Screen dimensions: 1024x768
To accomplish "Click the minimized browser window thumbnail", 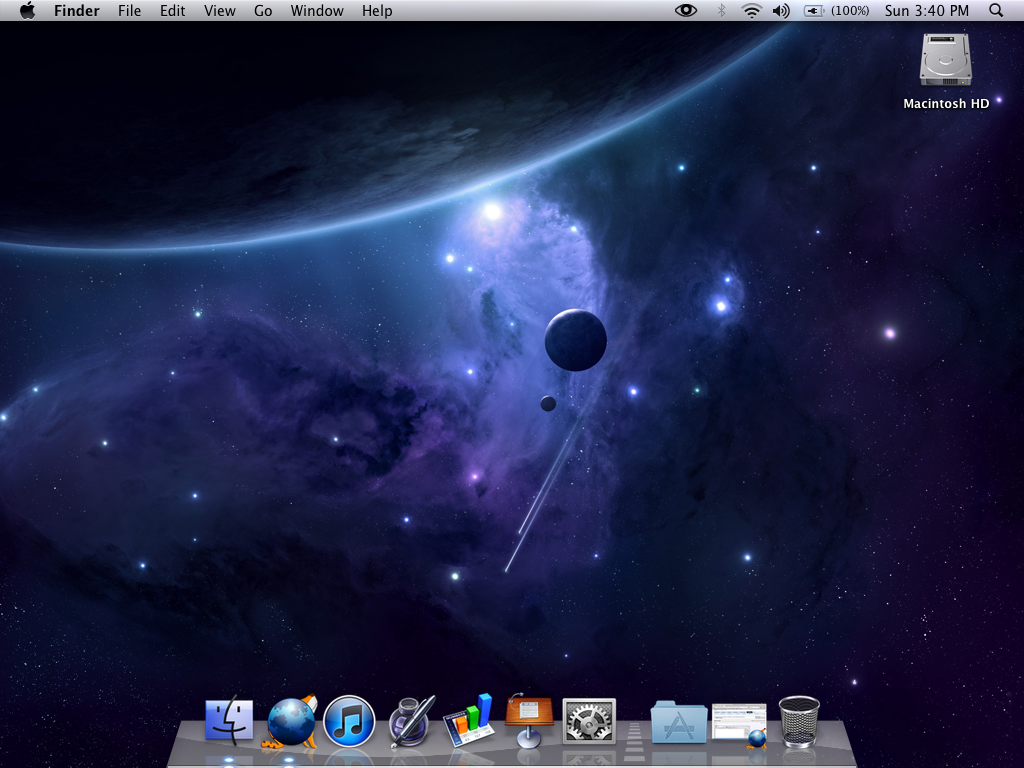I will (739, 724).
